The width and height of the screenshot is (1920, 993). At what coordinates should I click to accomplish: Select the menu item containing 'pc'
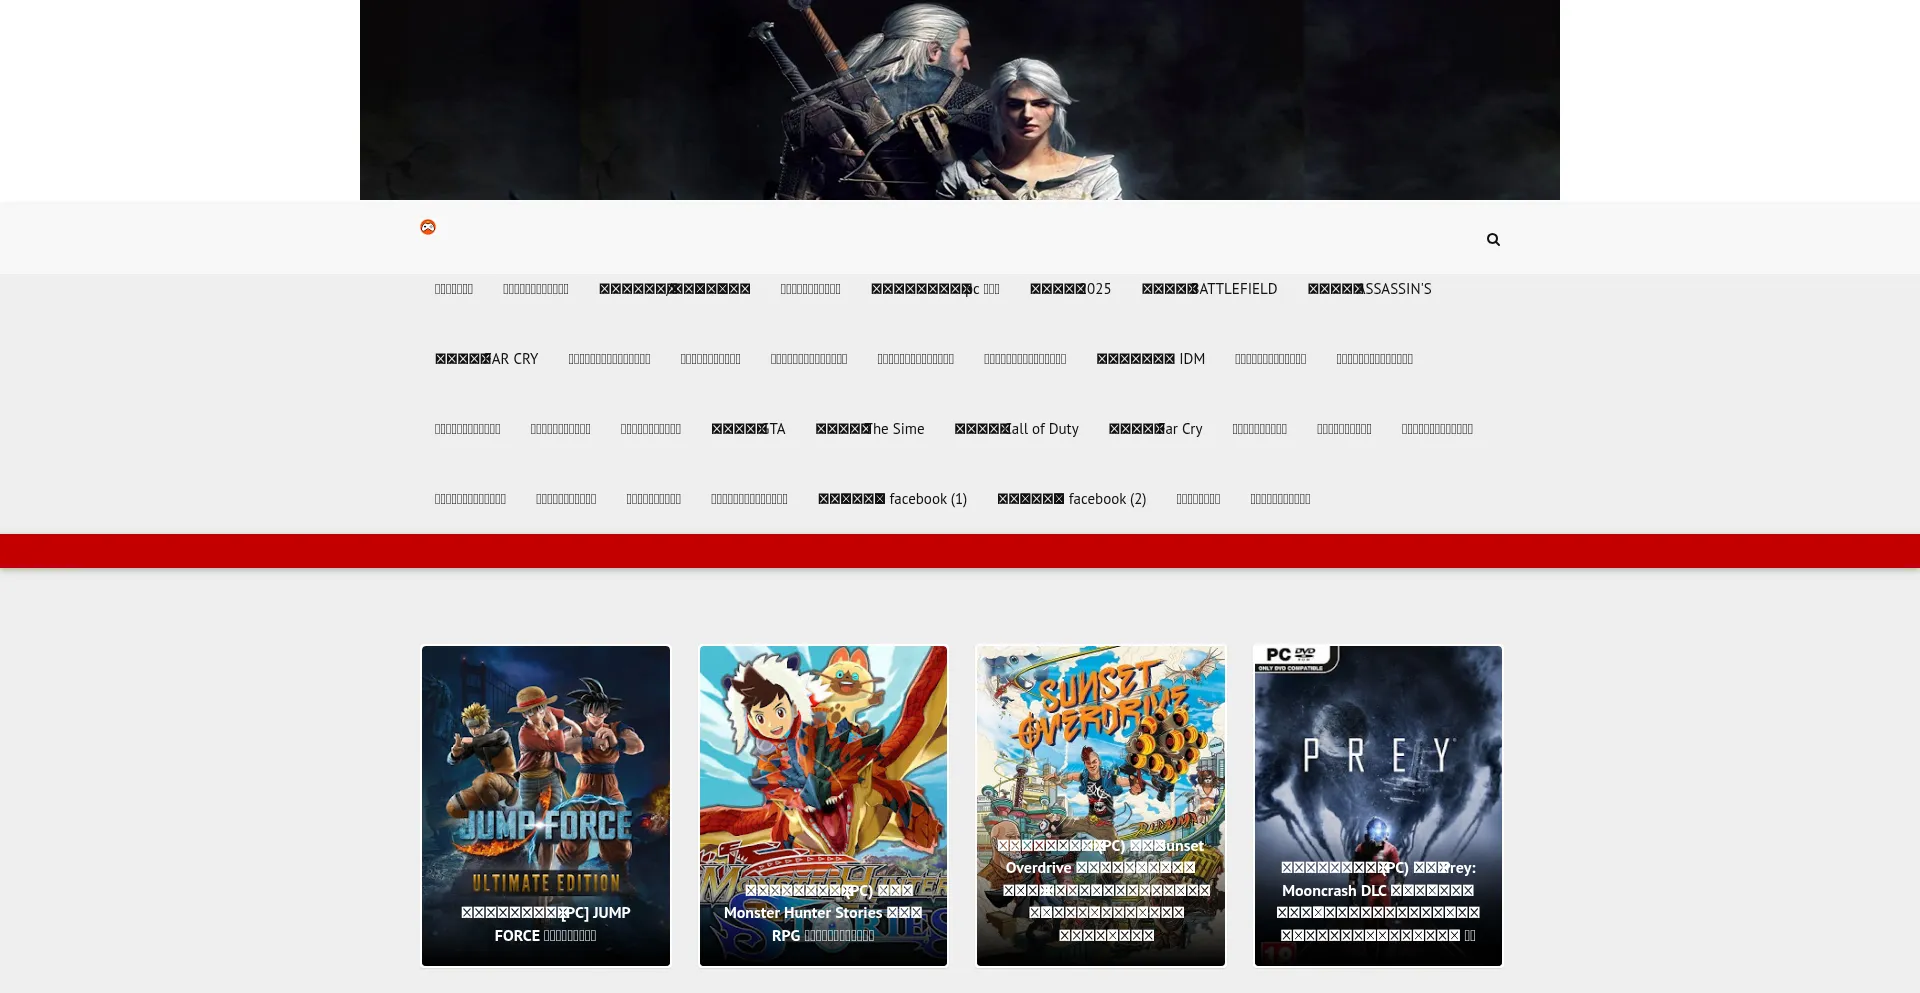click(x=935, y=289)
